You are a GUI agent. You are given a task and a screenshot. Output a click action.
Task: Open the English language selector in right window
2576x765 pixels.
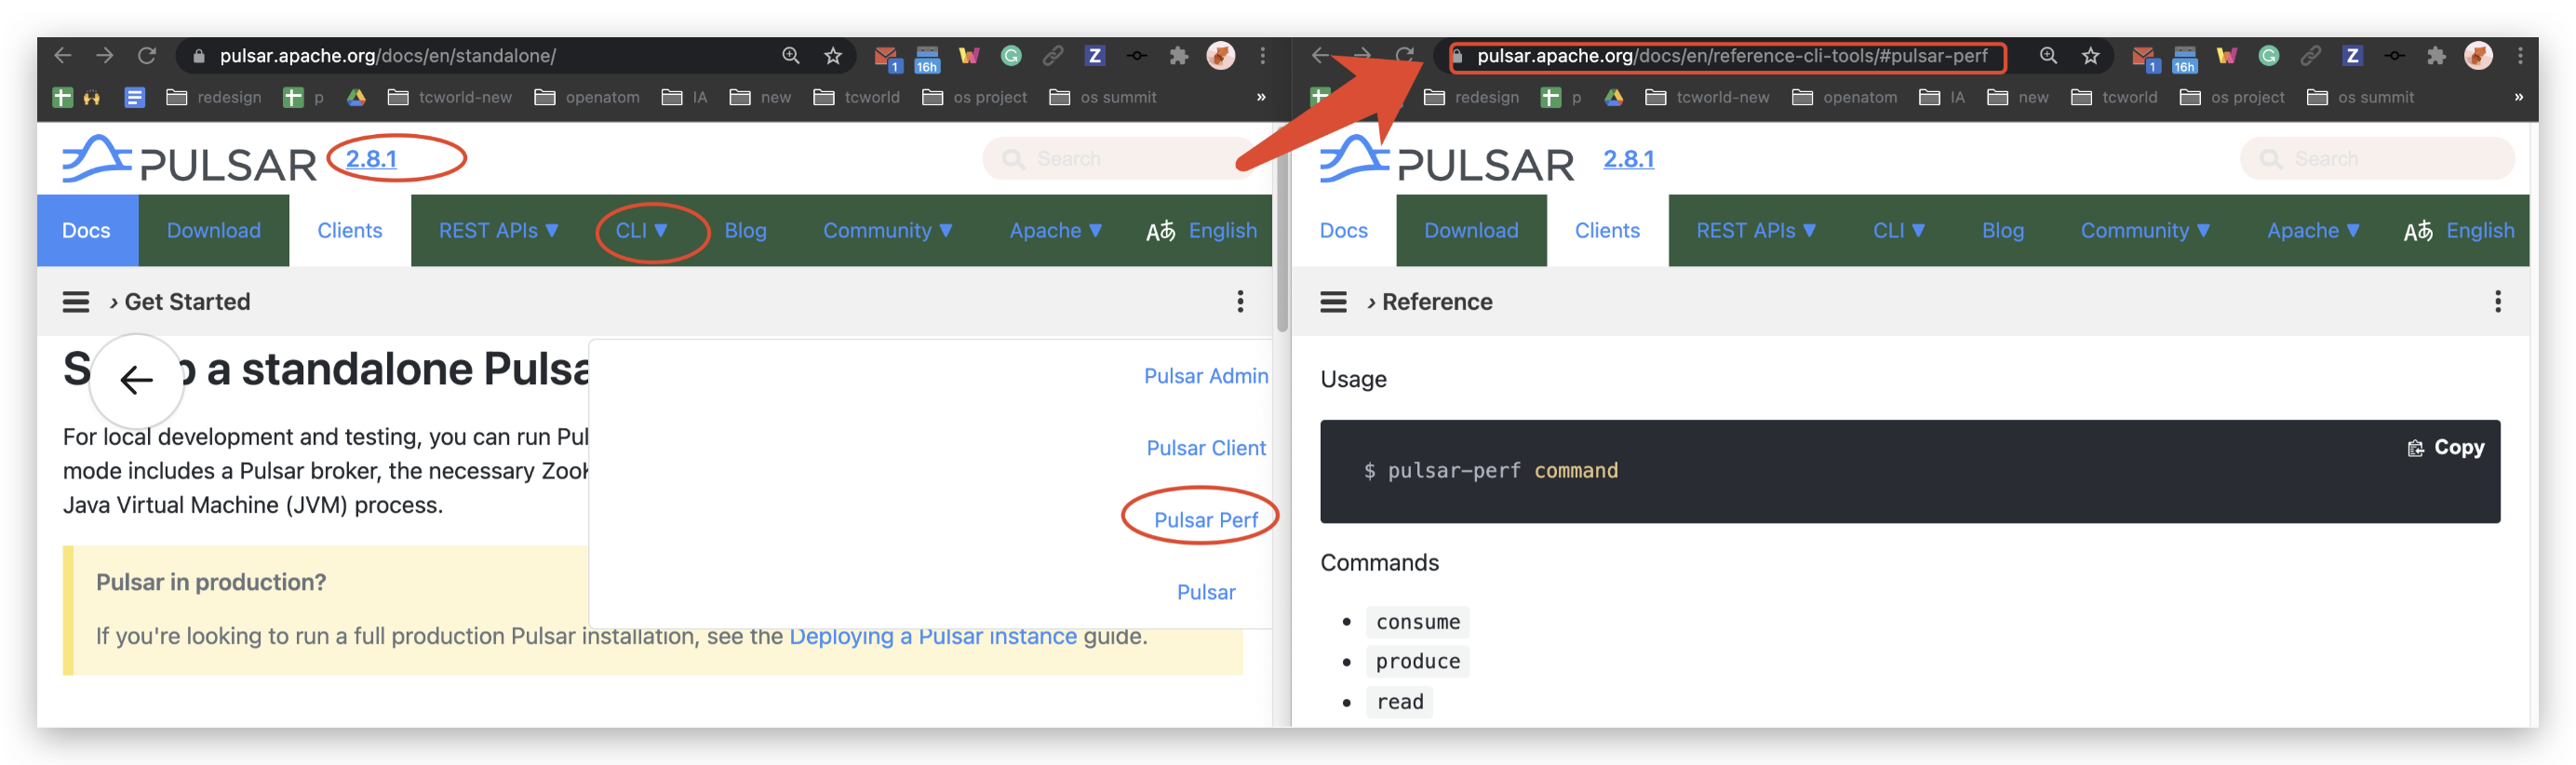(x=2460, y=231)
